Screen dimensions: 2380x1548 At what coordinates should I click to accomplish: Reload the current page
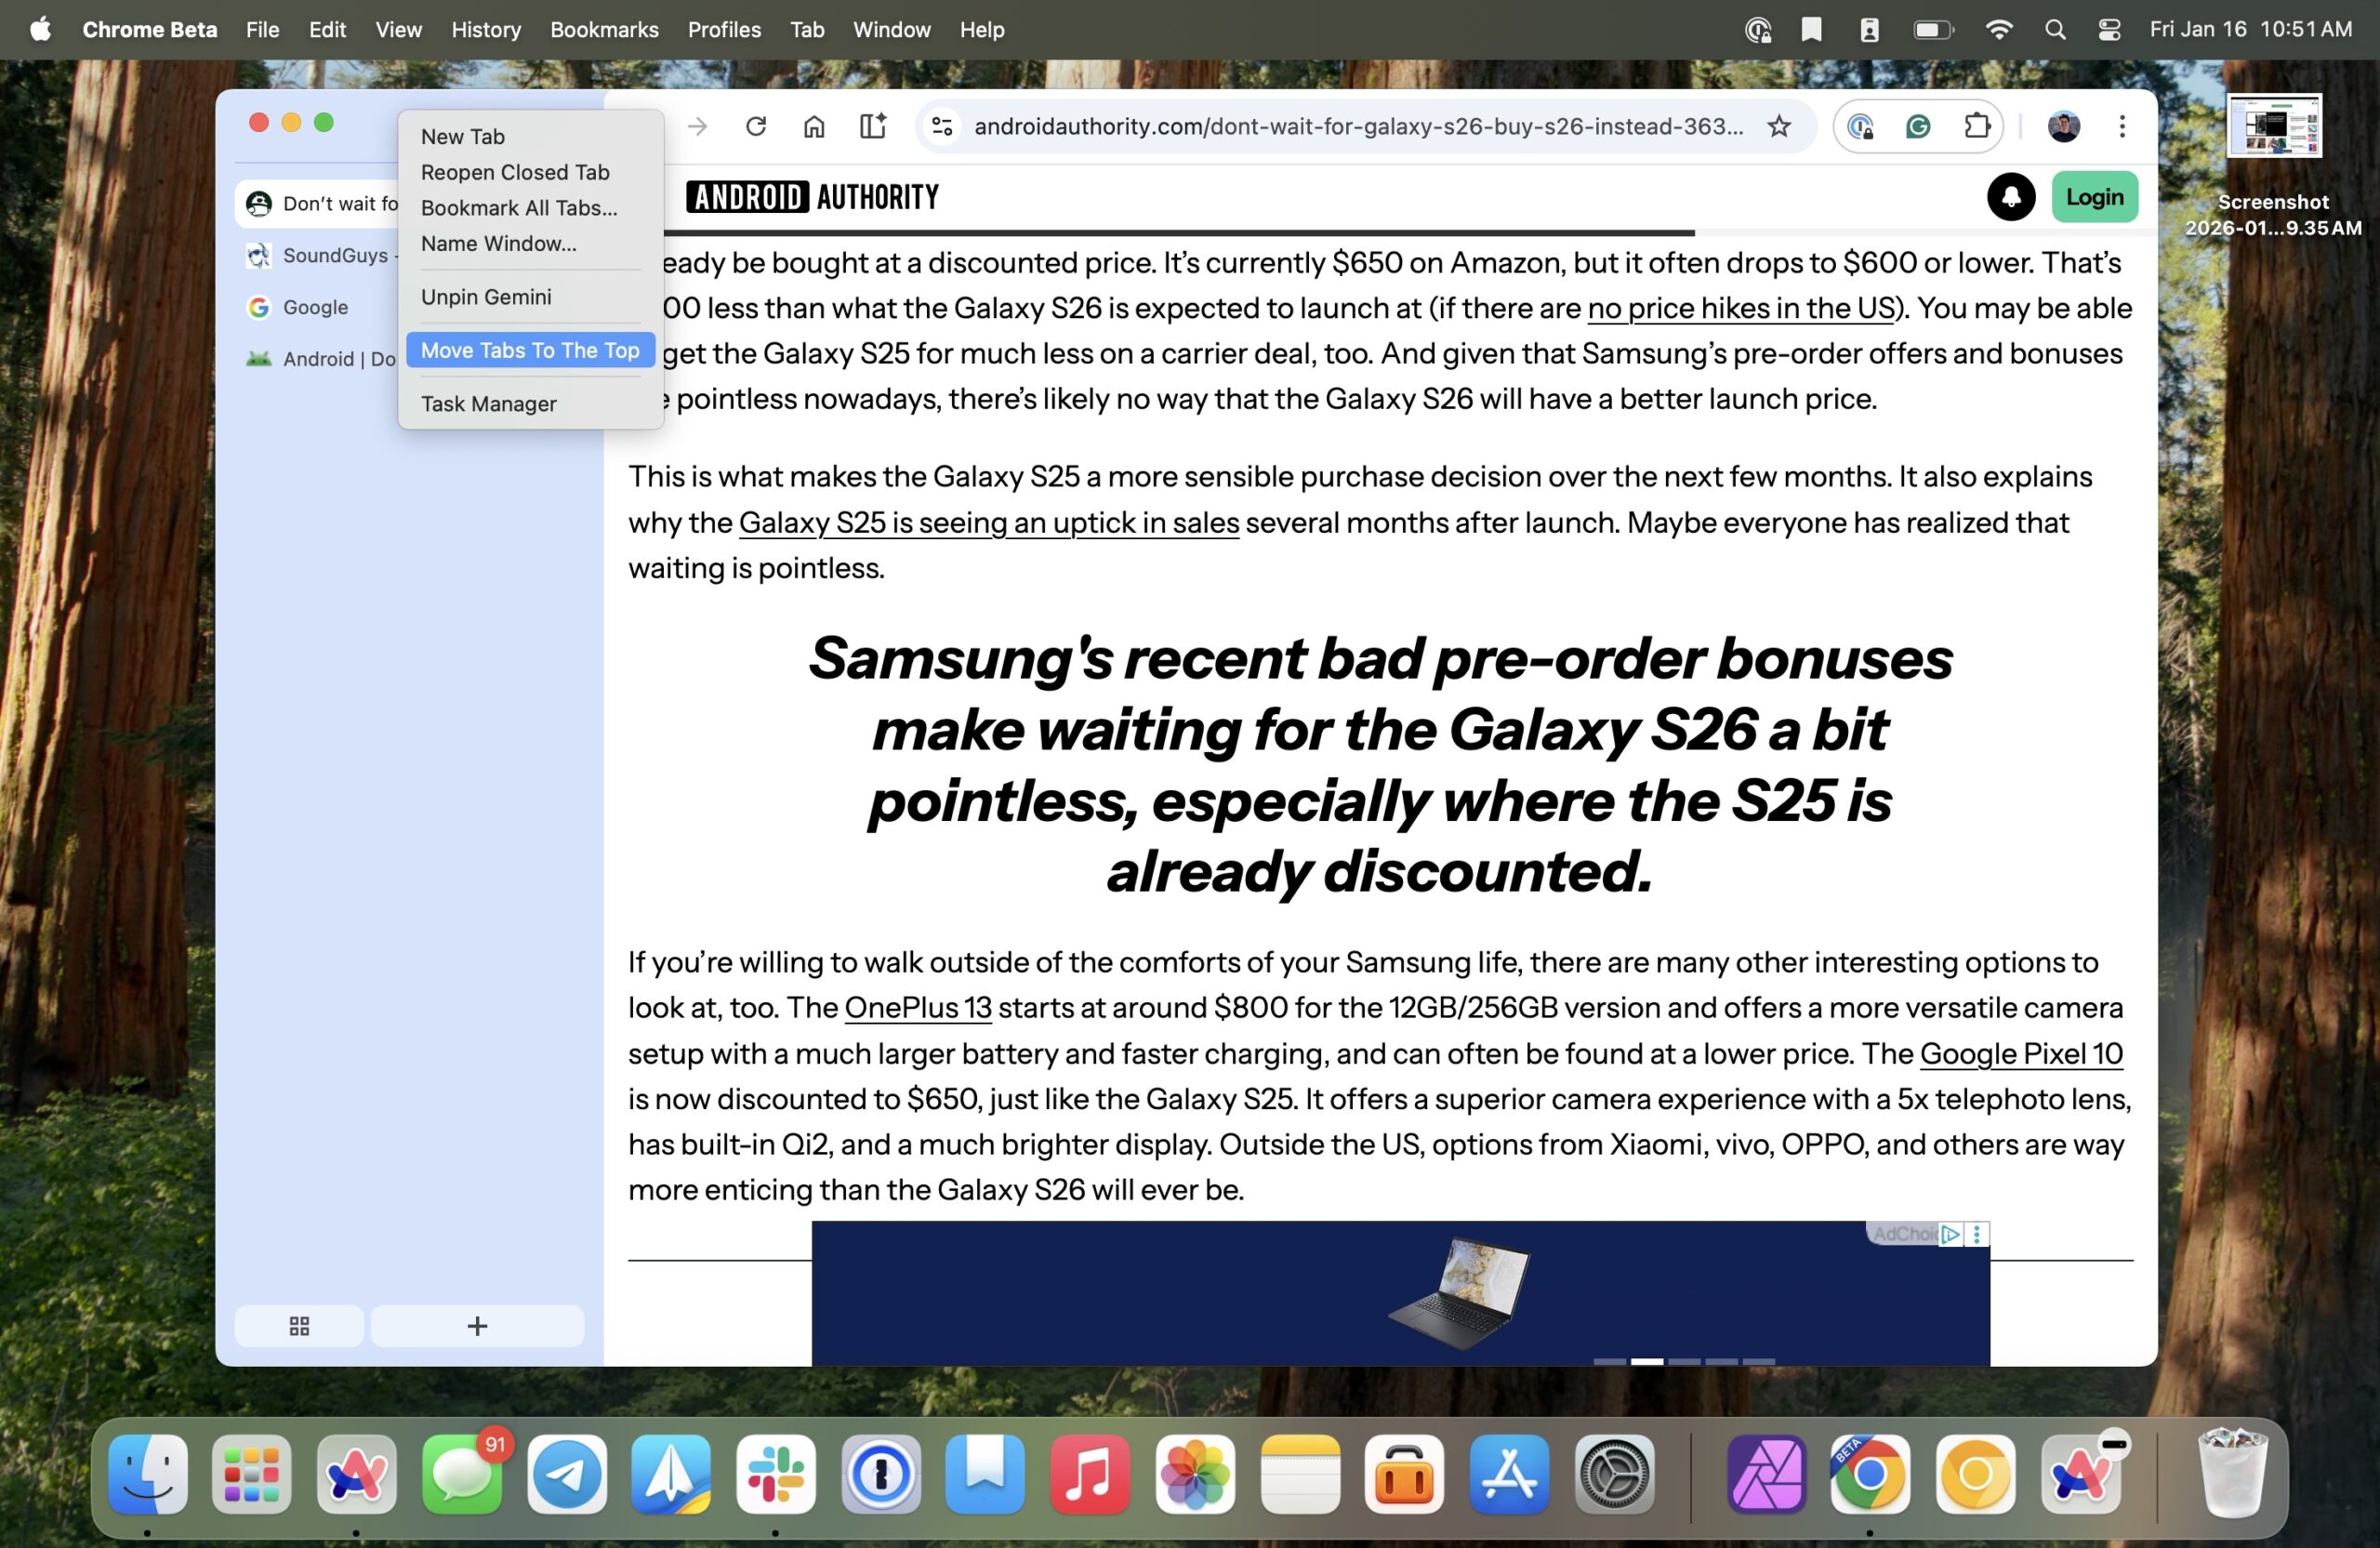[x=757, y=126]
